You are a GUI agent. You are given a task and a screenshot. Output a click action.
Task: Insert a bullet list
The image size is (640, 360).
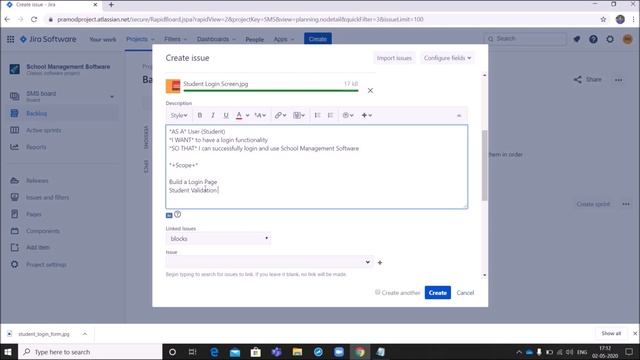click(317, 116)
